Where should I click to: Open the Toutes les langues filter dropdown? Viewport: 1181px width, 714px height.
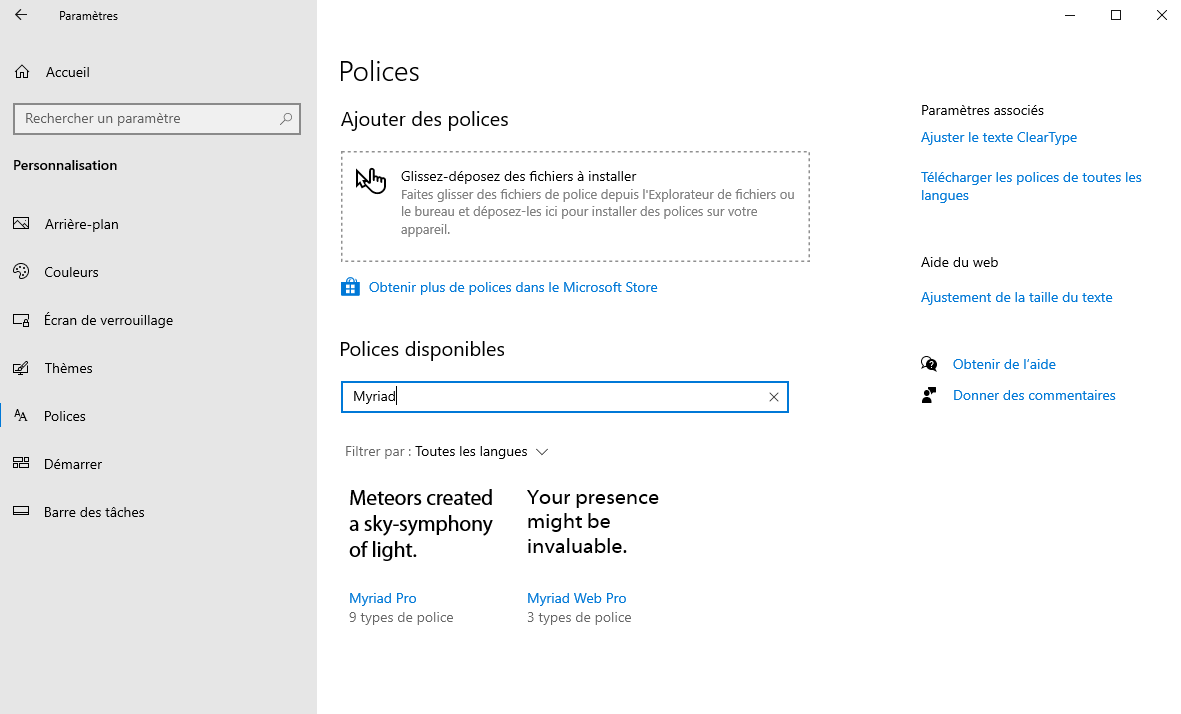[481, 452]
